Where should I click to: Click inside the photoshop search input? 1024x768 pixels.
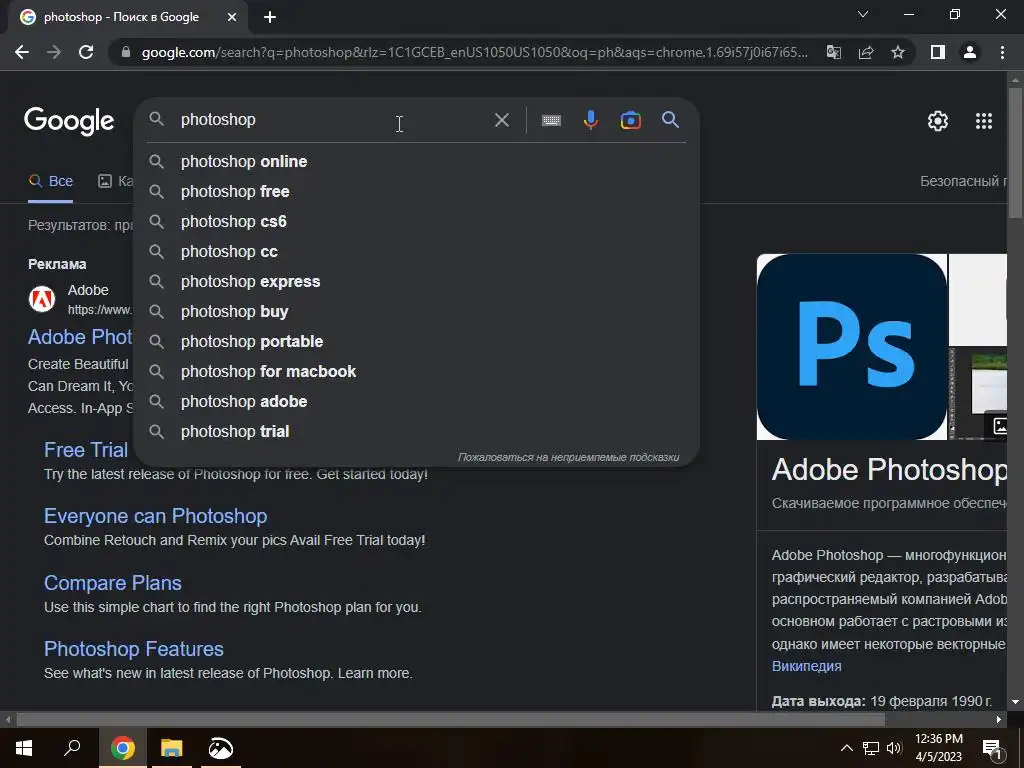click(x=333, y=120)
